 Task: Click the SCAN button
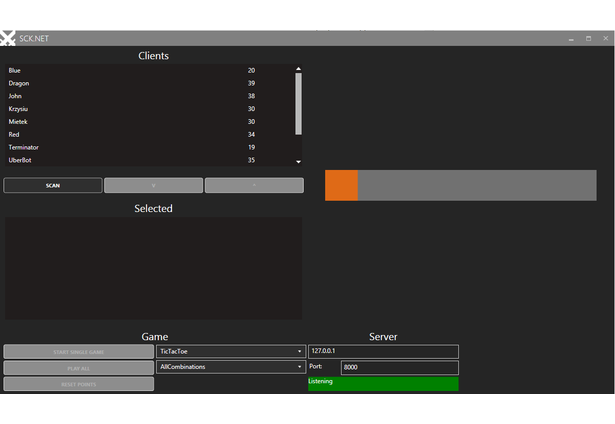coord(53,186)
